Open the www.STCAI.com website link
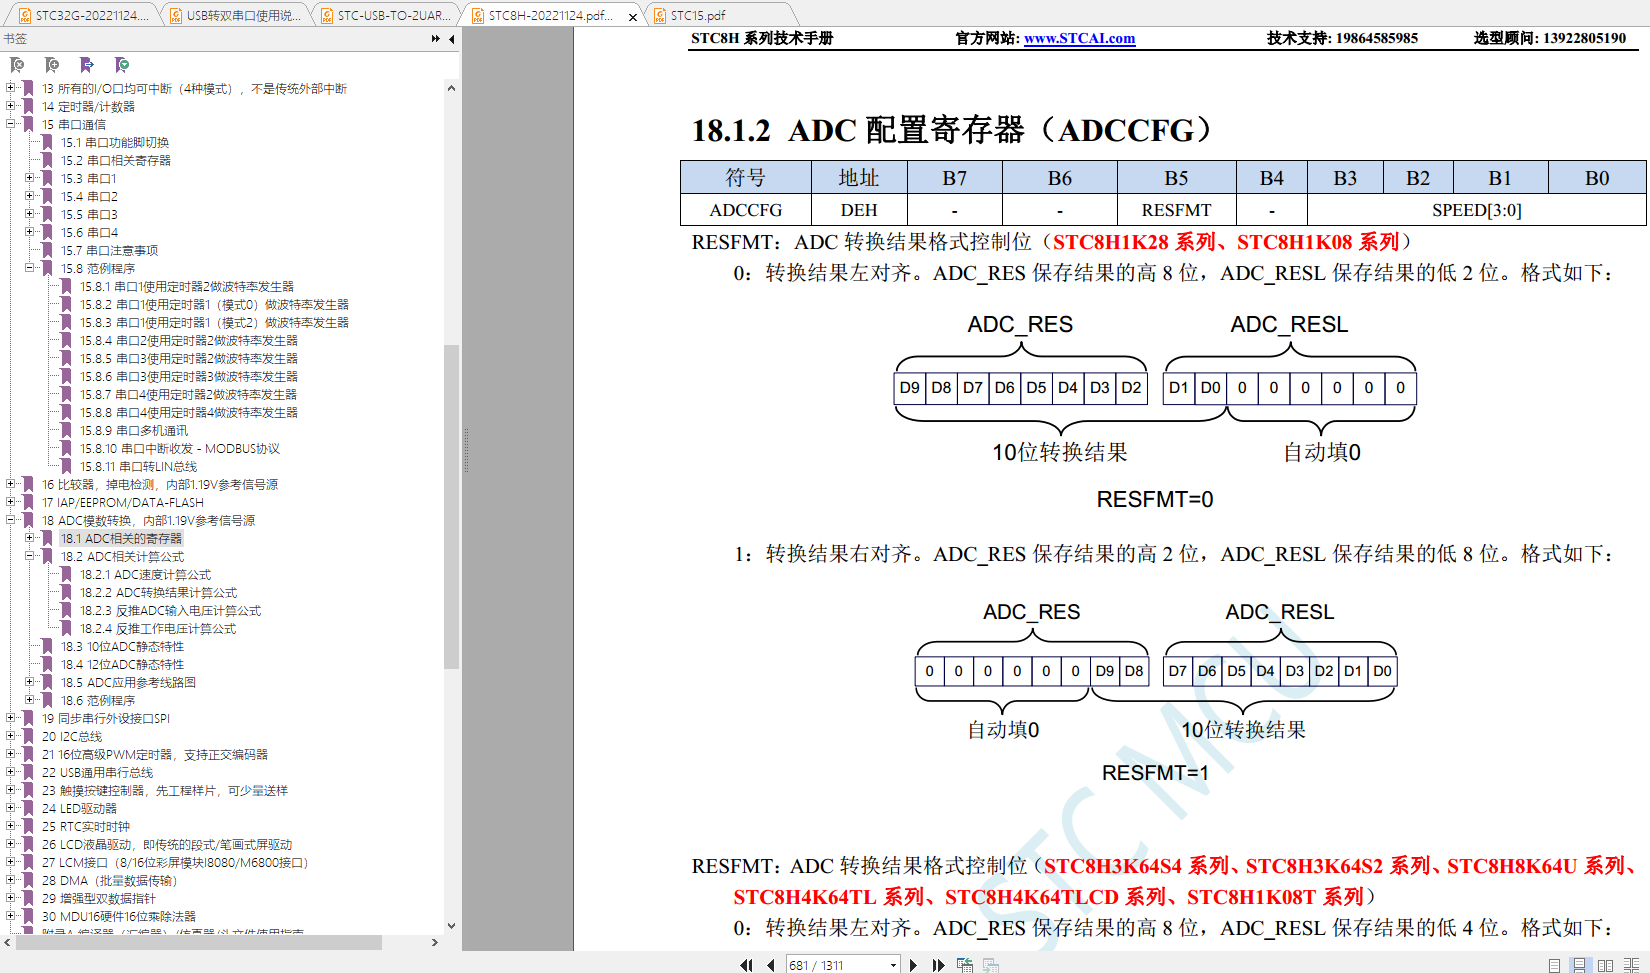 (x=1079, y=38)
